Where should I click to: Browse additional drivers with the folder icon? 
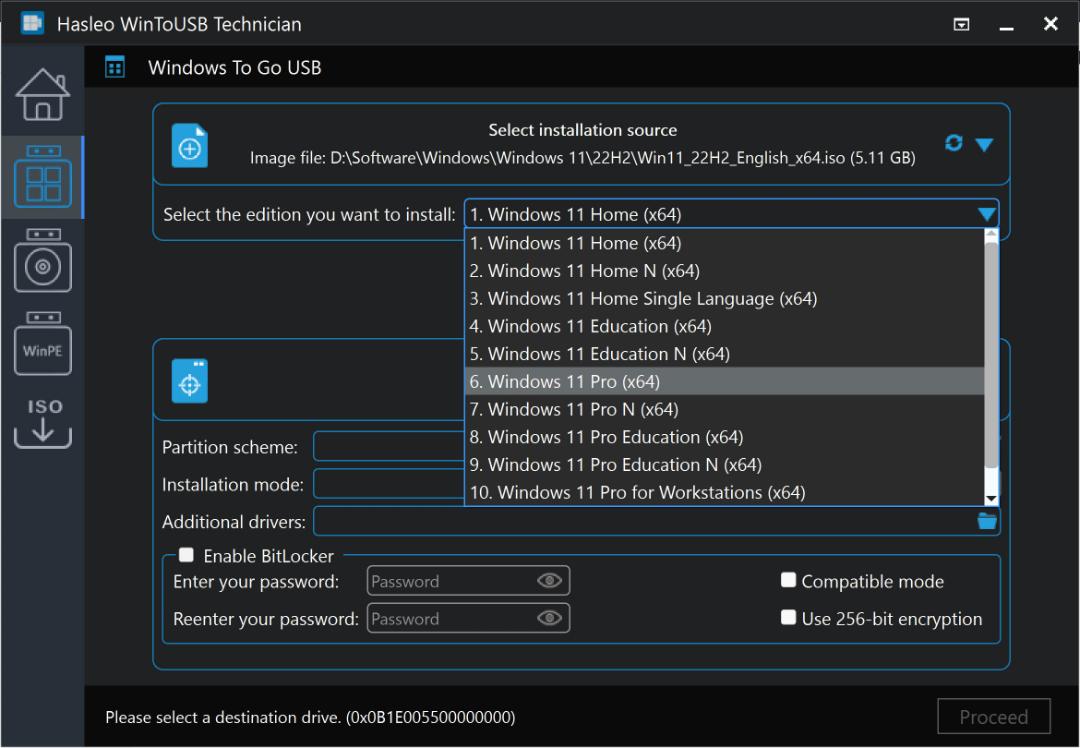(x=987, y=521)
